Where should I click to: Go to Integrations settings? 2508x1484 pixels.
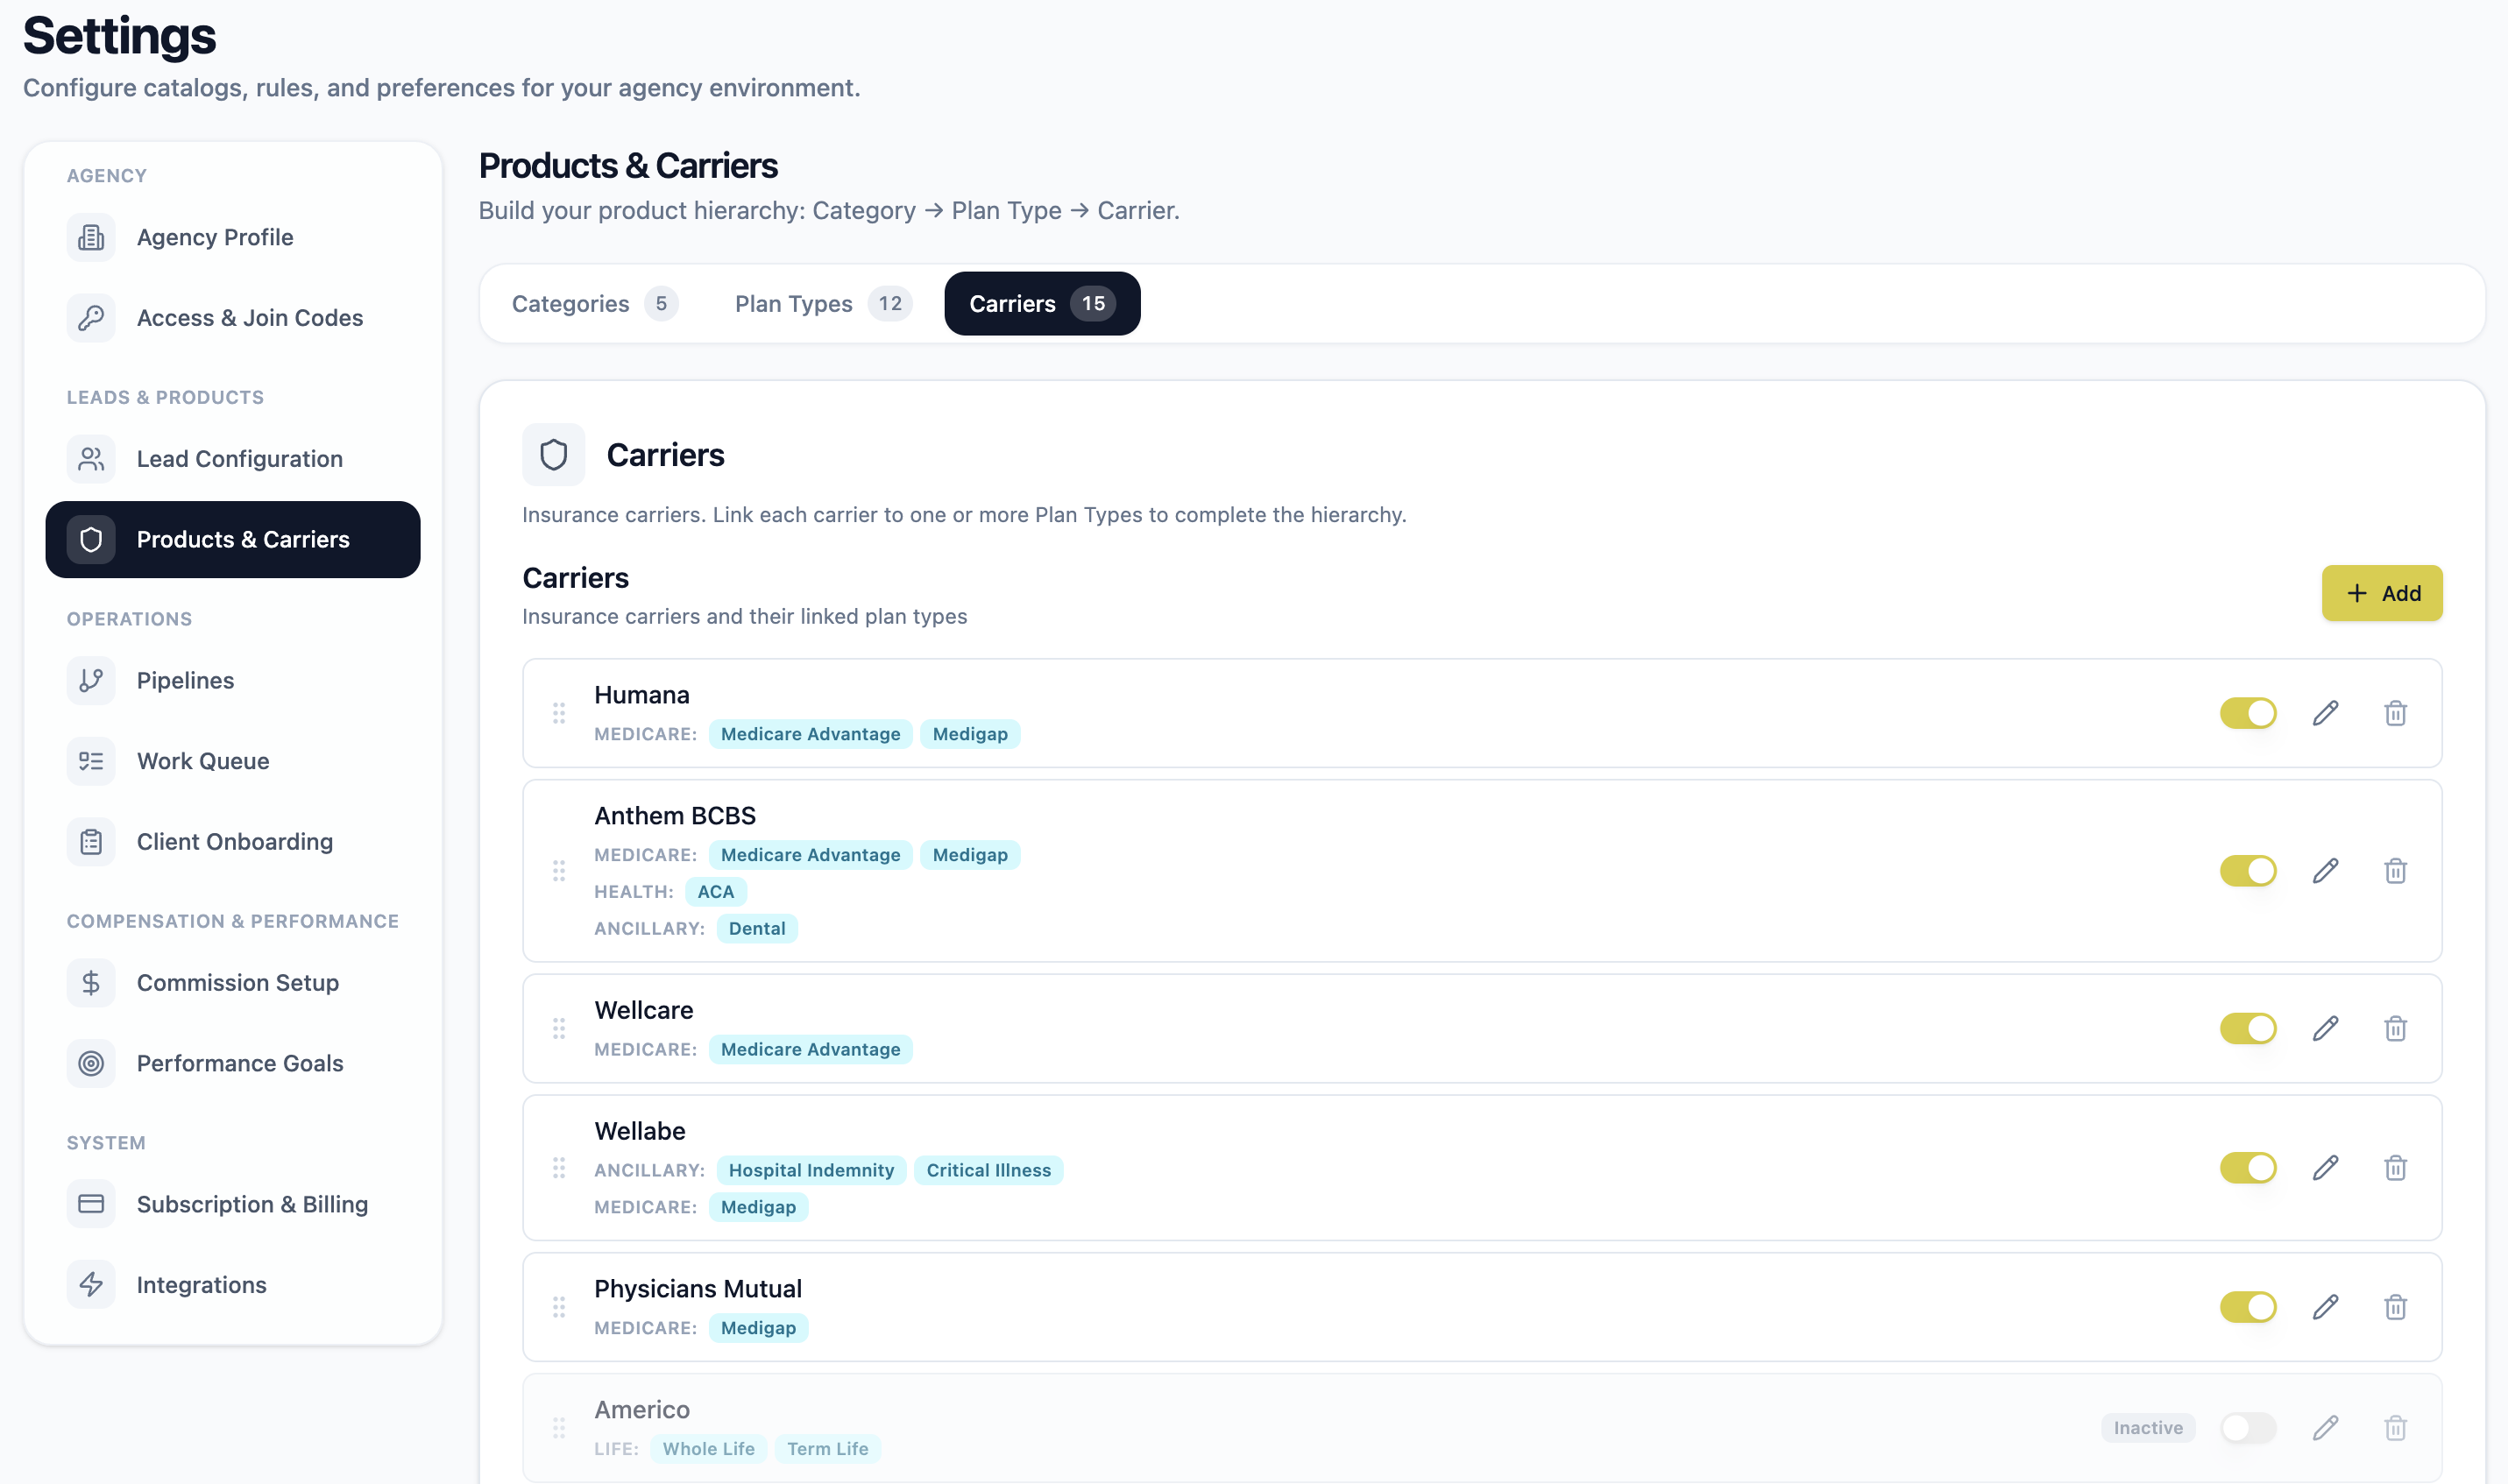233,1285
